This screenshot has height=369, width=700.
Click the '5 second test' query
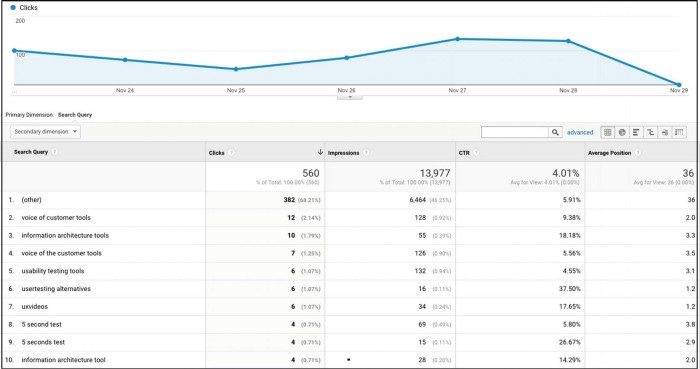[42, 324]
